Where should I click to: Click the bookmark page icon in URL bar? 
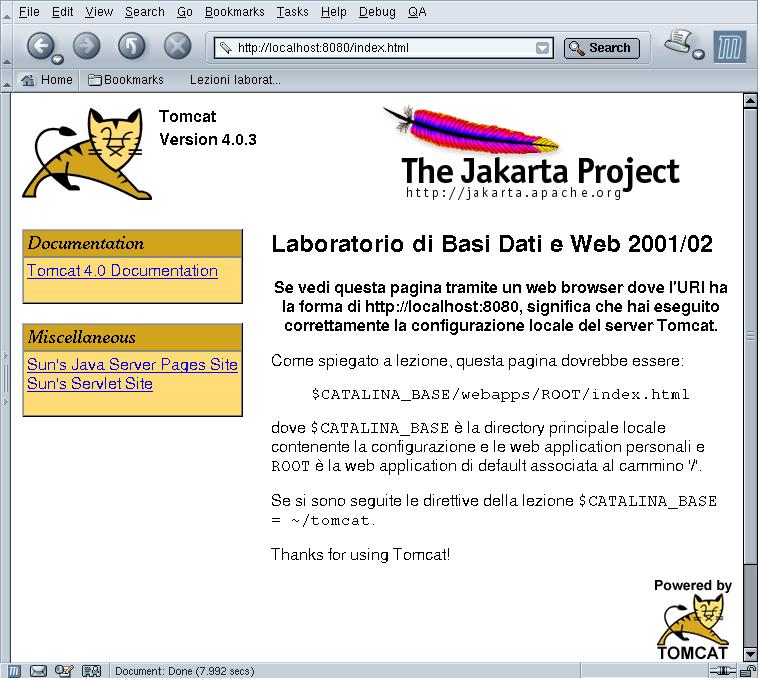[x=225, y=47]
